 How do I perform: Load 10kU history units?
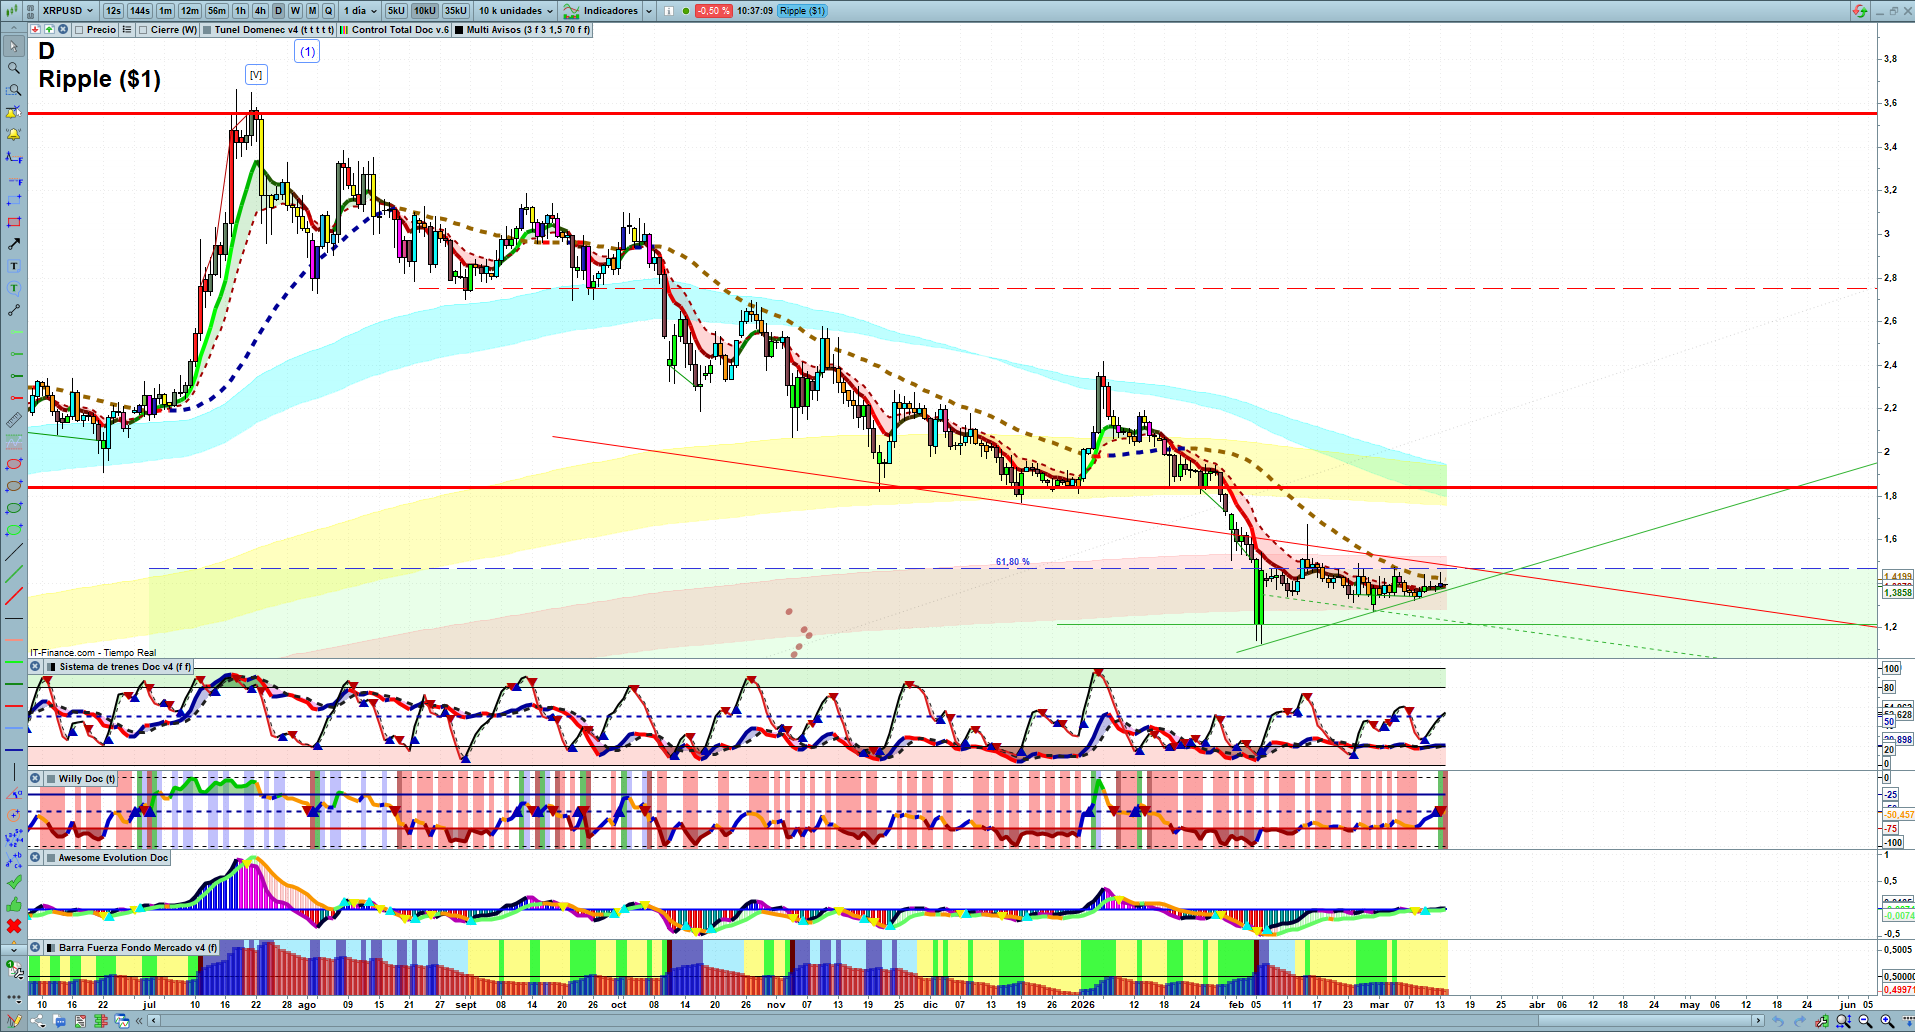[425, 11]
